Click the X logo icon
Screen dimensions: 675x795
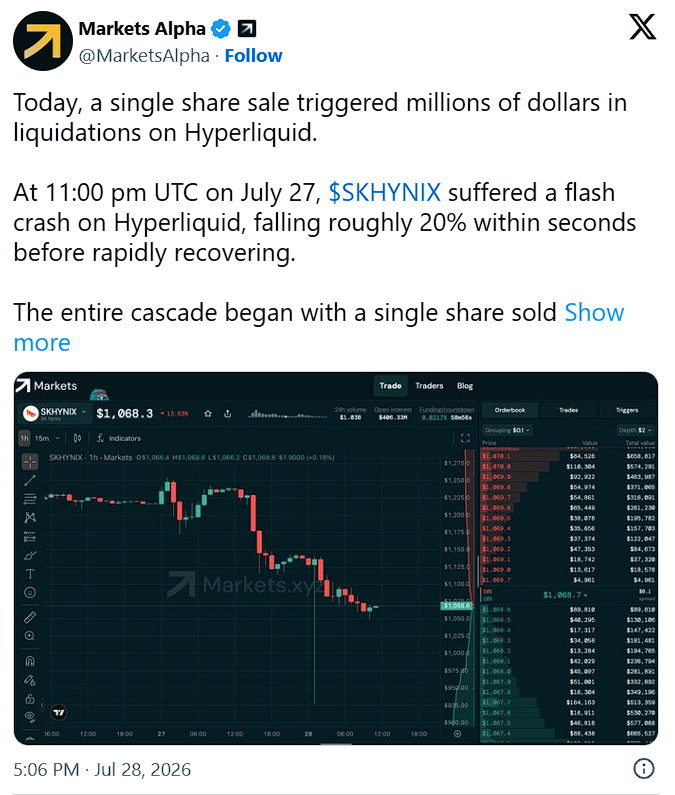tap(642, 27)
